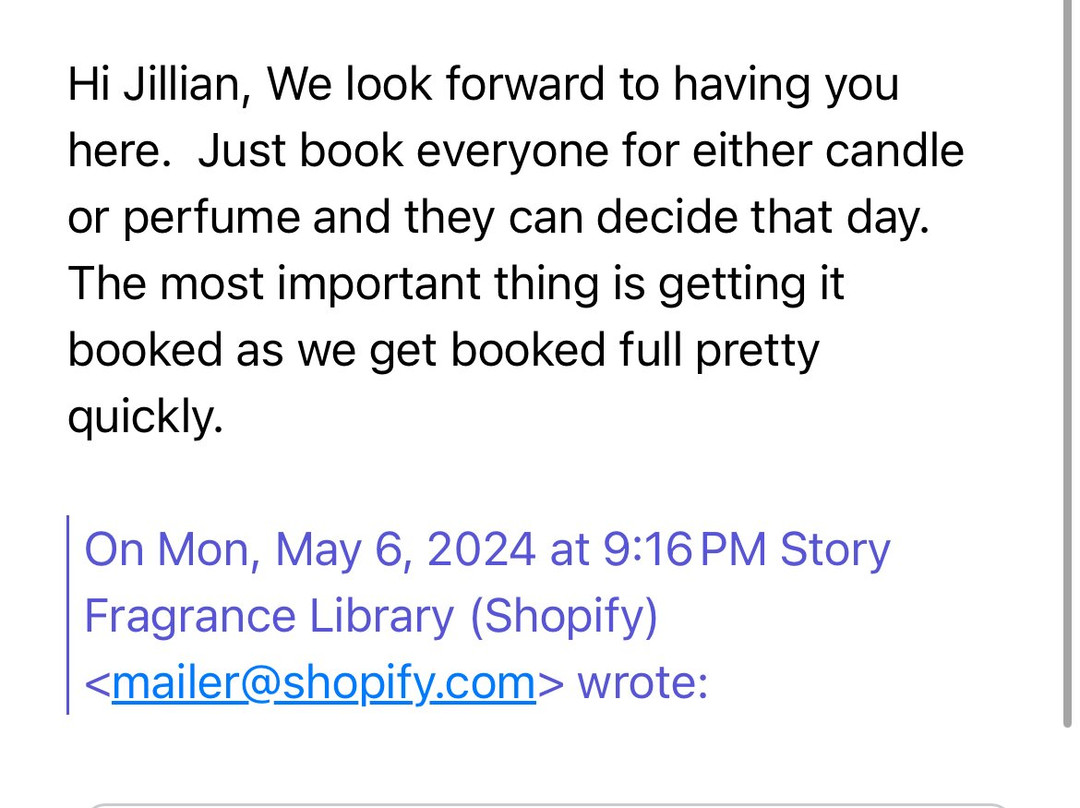Screen dimensions: 1080x808
Task: Tap the quoted date "May 6, 2024"
Action: 404,550
